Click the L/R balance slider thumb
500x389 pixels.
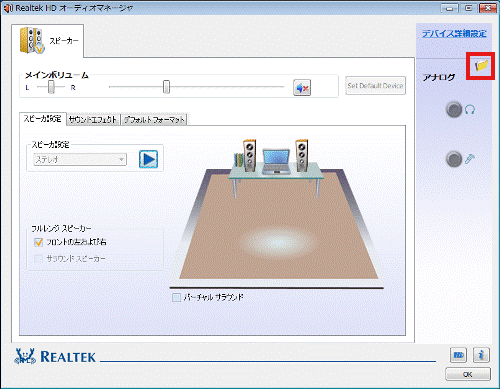51,87
